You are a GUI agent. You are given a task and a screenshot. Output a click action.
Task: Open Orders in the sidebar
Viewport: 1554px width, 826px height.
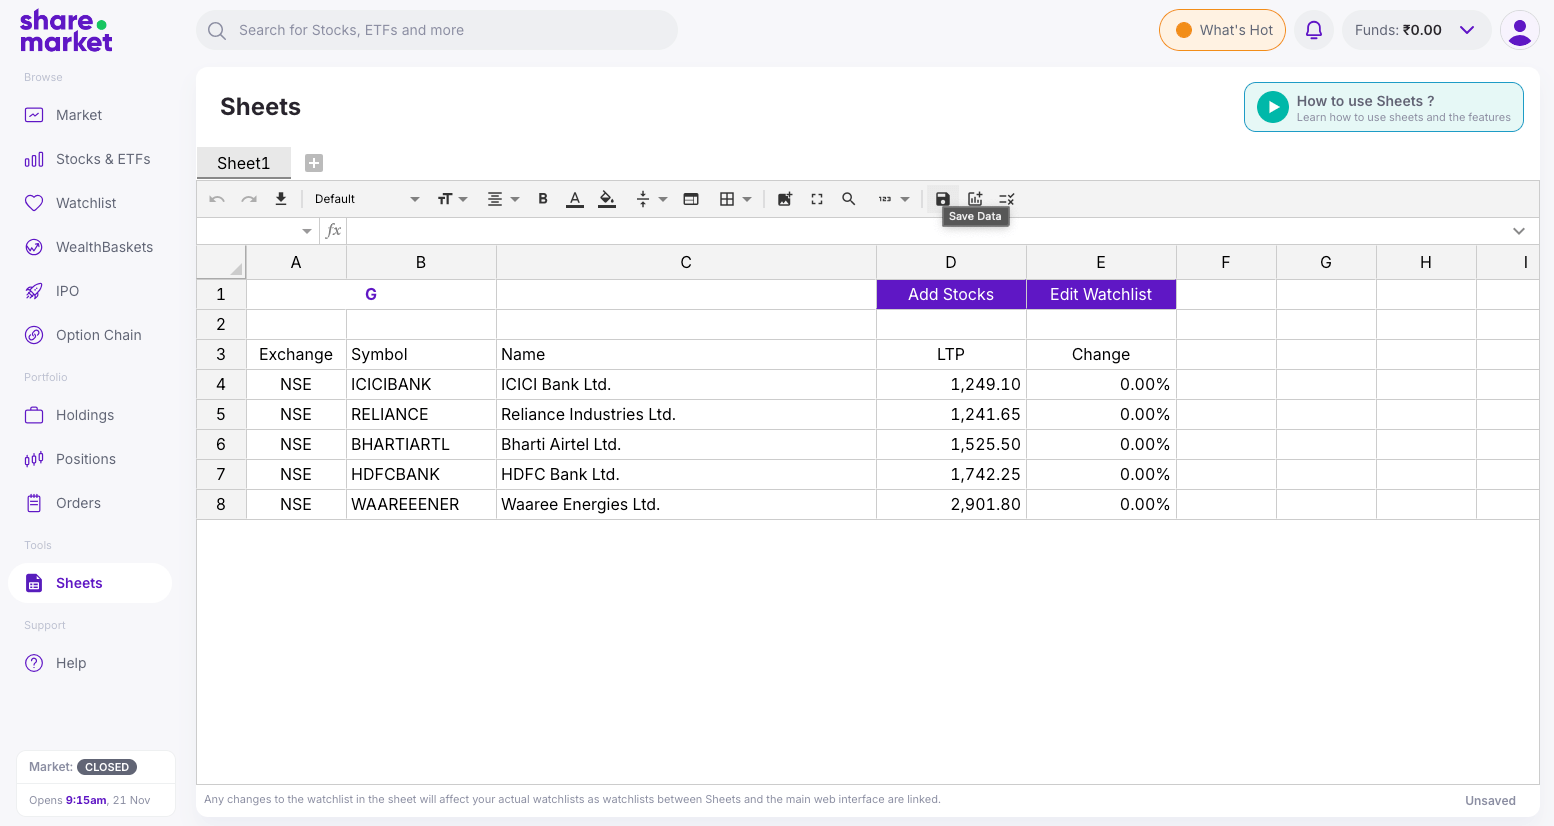click(x=90, y=503)
